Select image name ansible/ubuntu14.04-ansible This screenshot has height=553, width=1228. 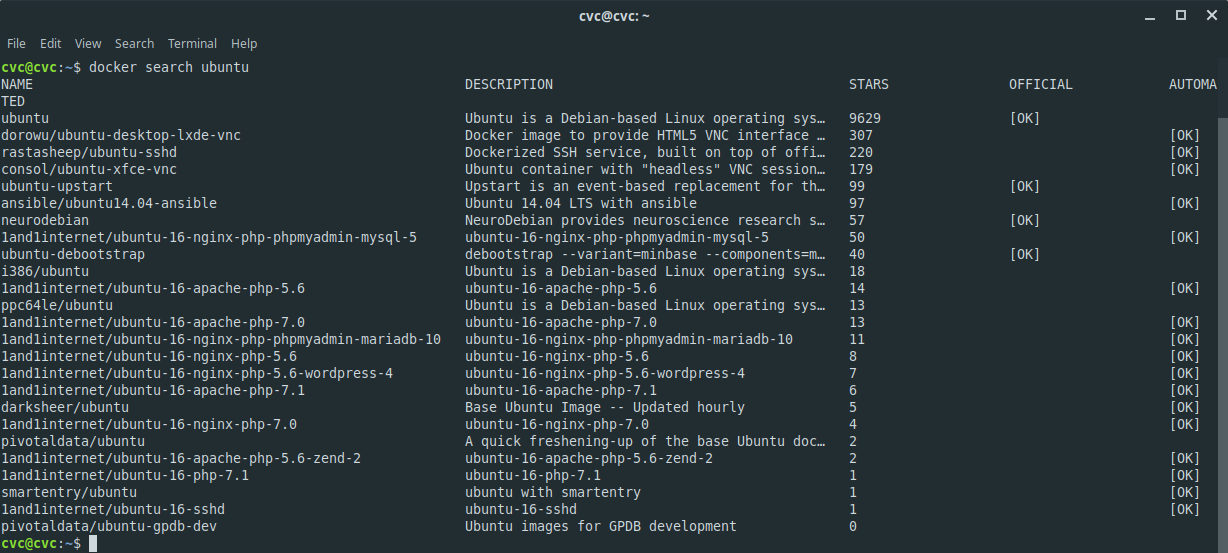(x=109, y=203)
